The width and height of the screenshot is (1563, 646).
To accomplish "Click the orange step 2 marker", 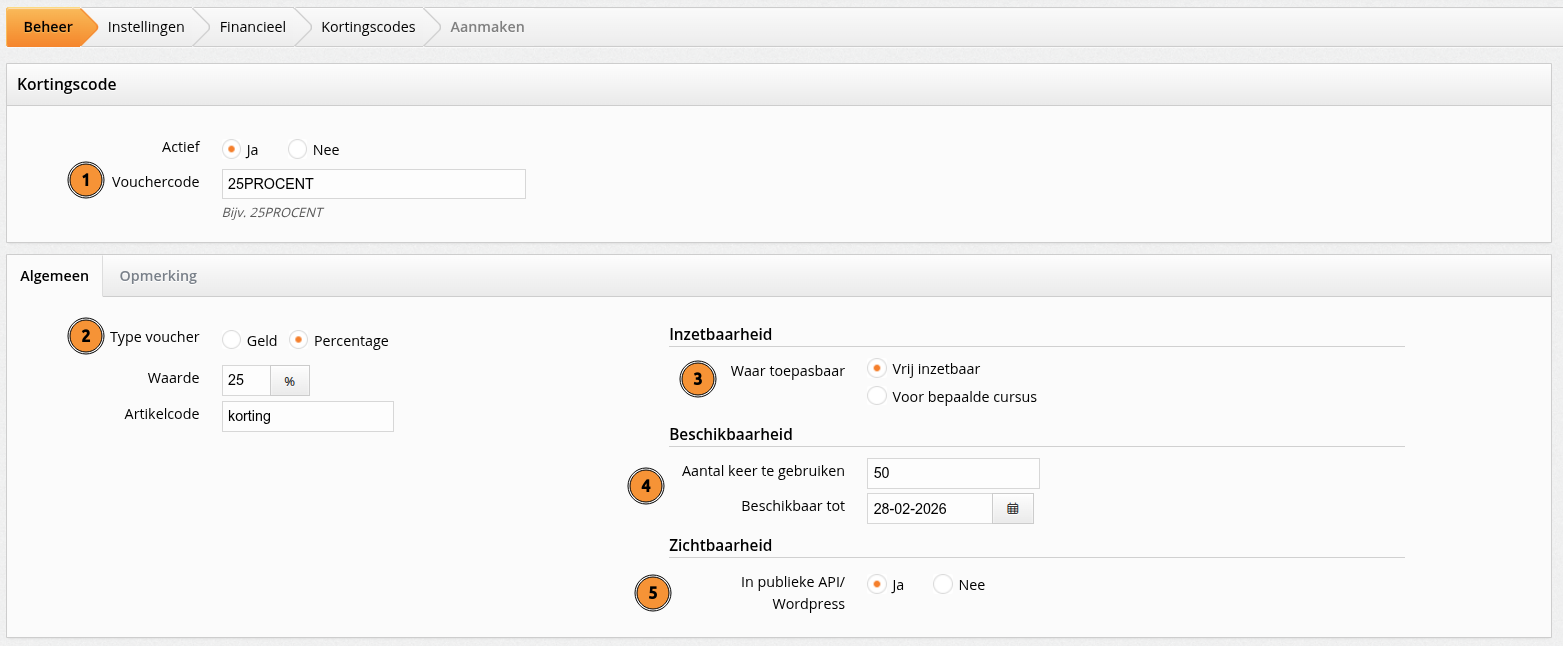I will coord(86,337).
